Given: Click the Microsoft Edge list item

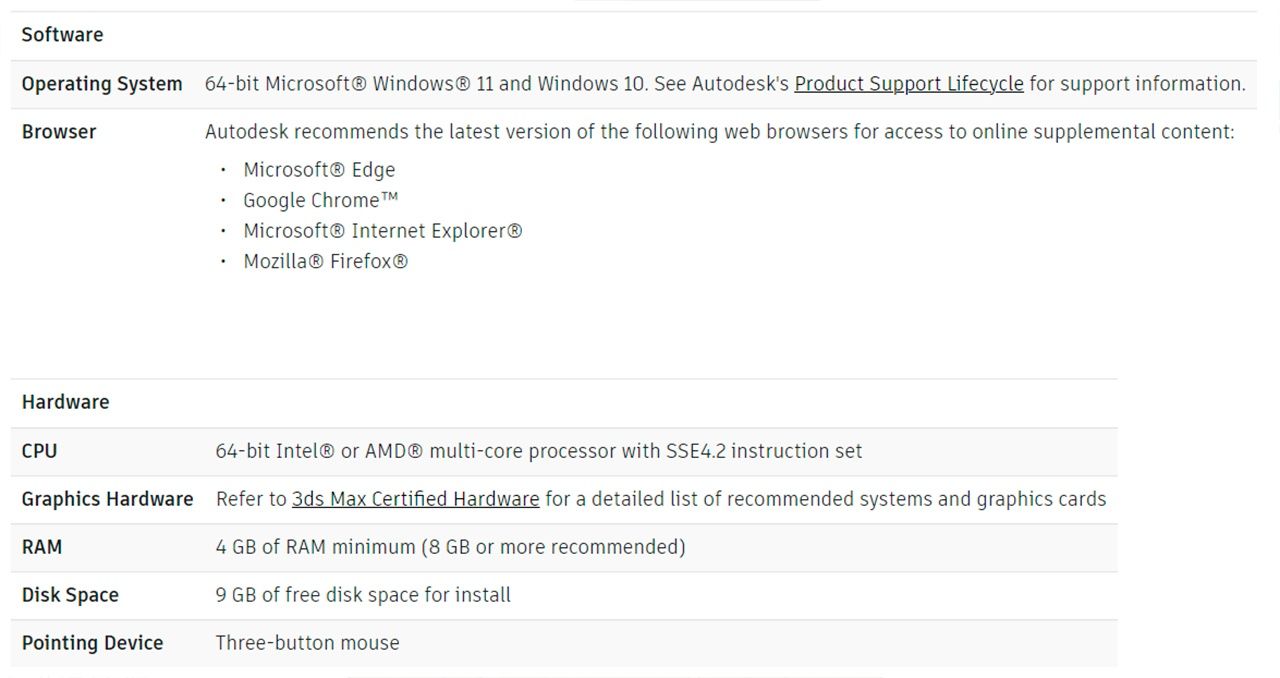Looking at the screenshot, I should tap(319, 170).
